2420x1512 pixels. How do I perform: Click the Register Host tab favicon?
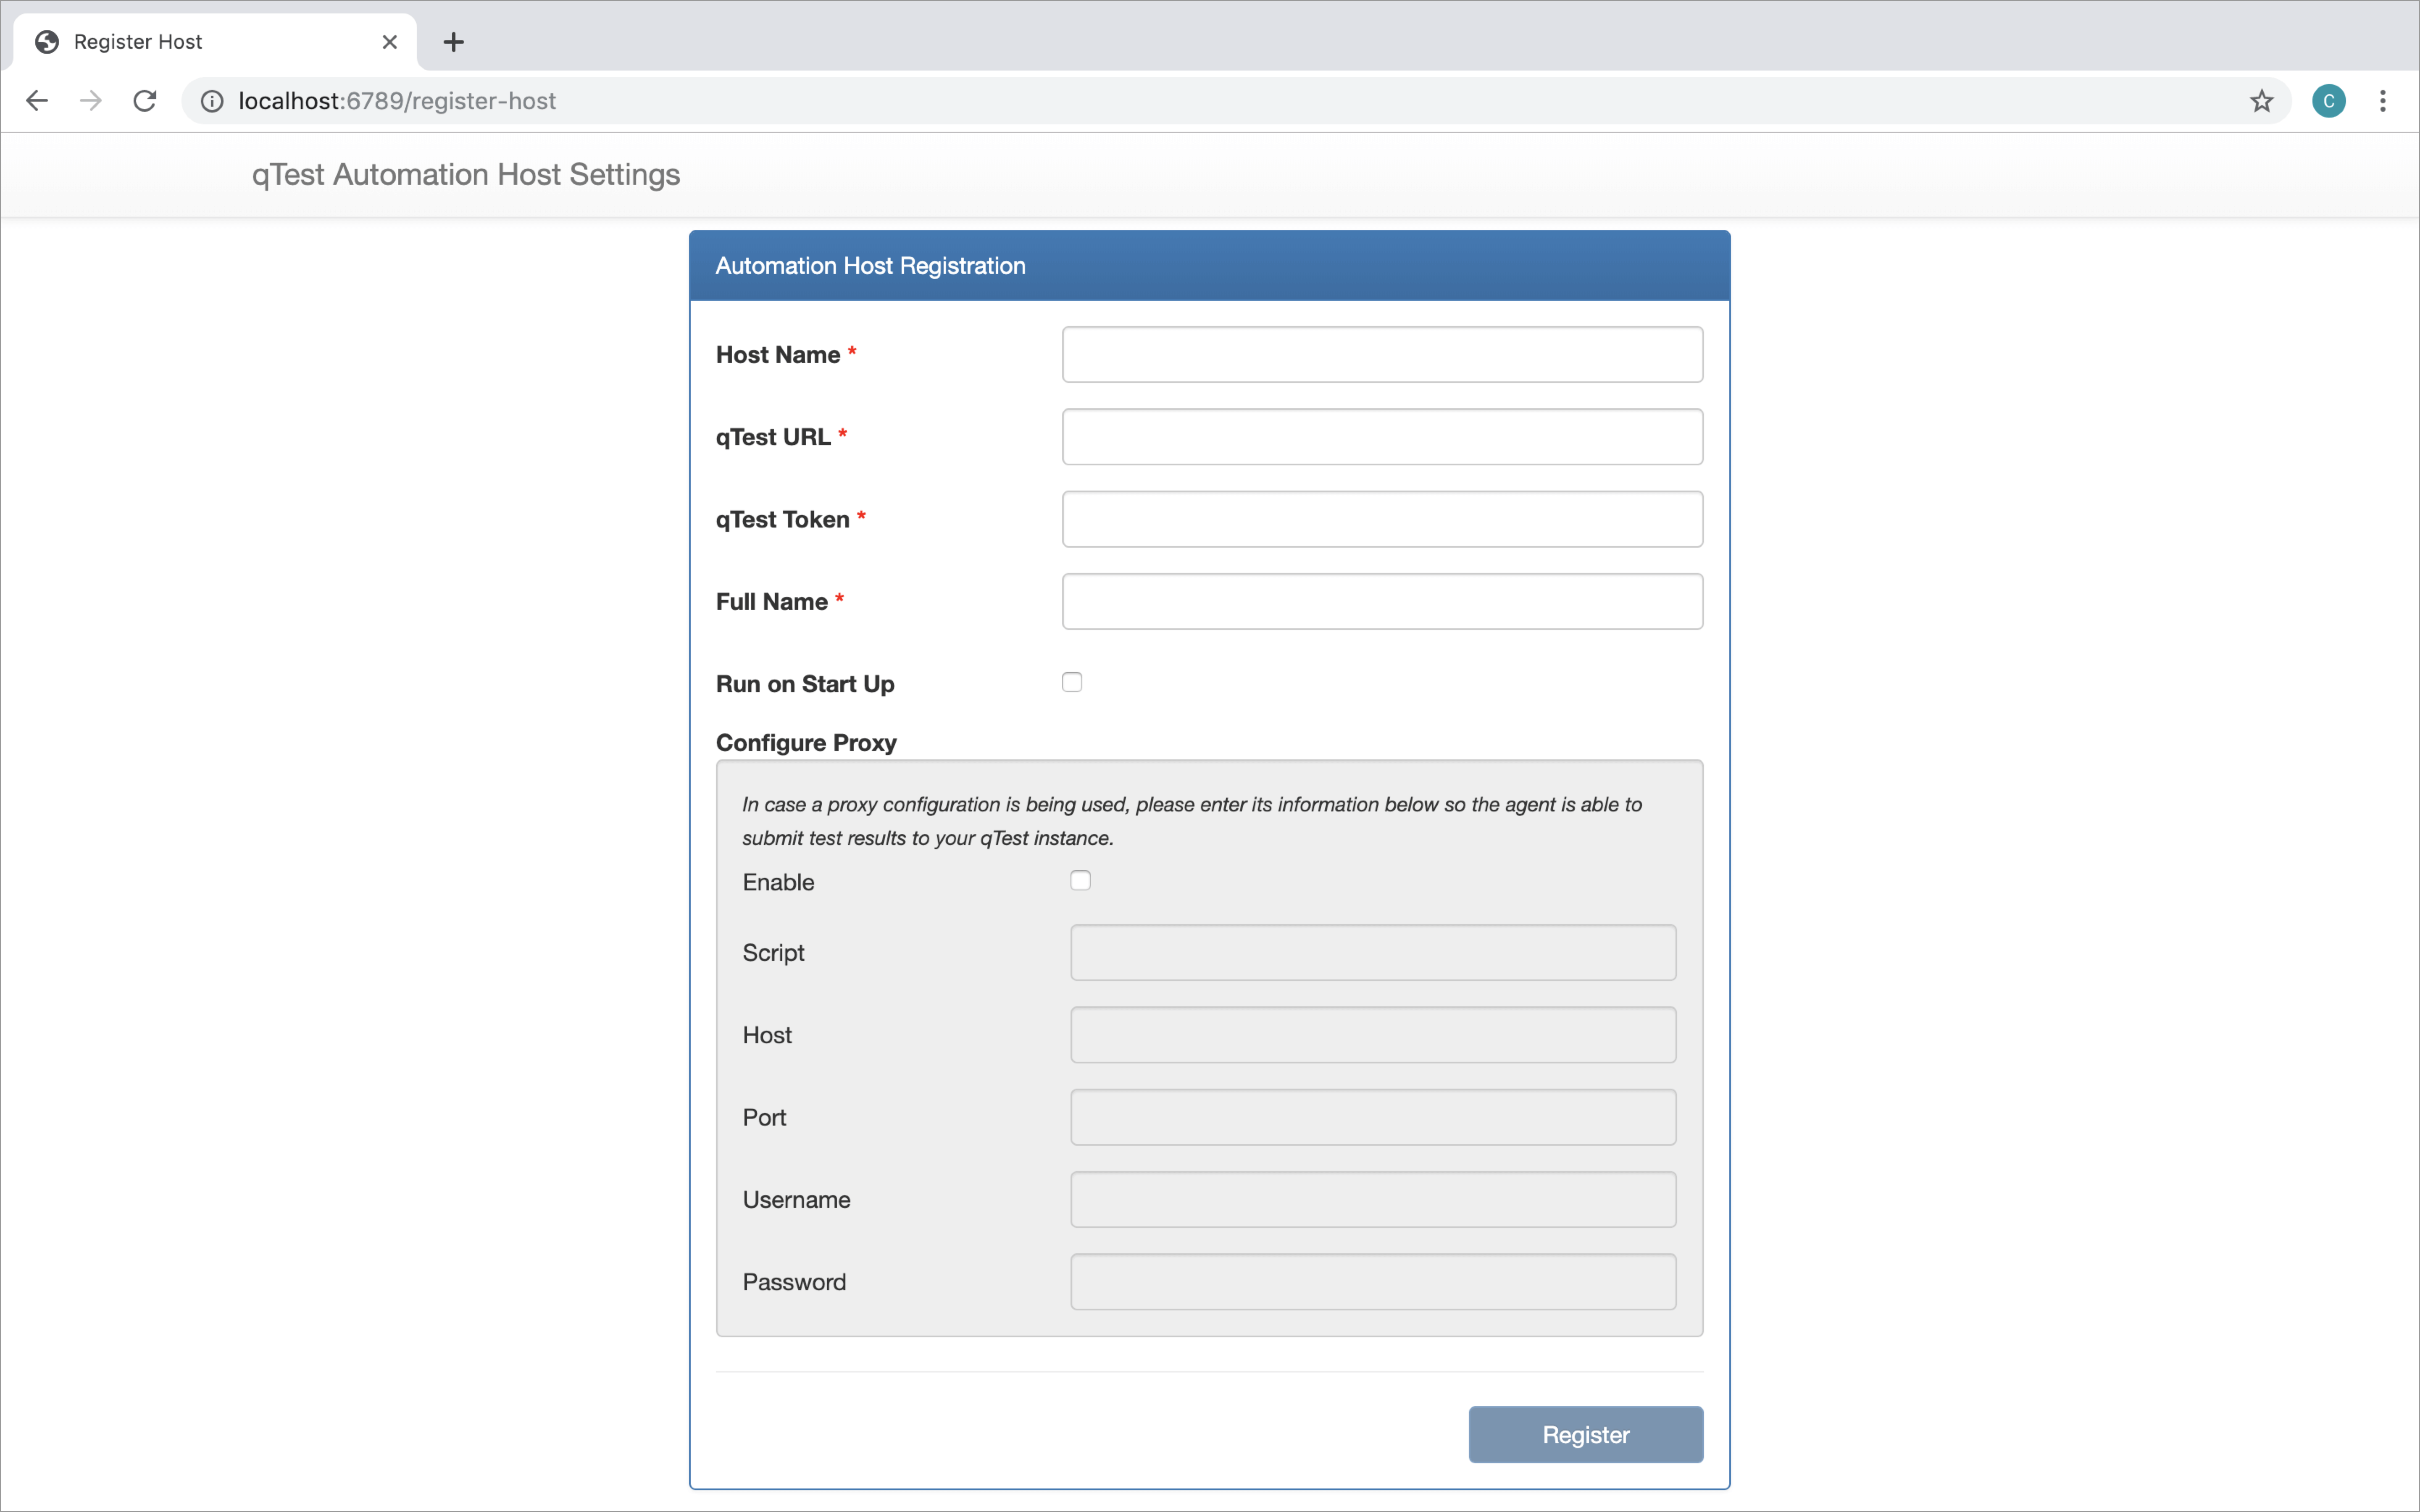[46, 41]
